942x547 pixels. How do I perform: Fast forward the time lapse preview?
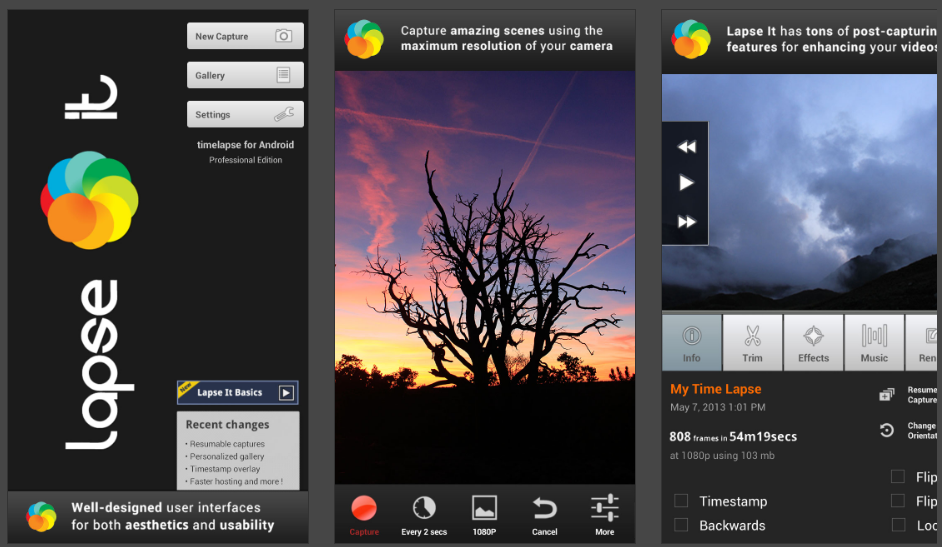pos(686,222)
